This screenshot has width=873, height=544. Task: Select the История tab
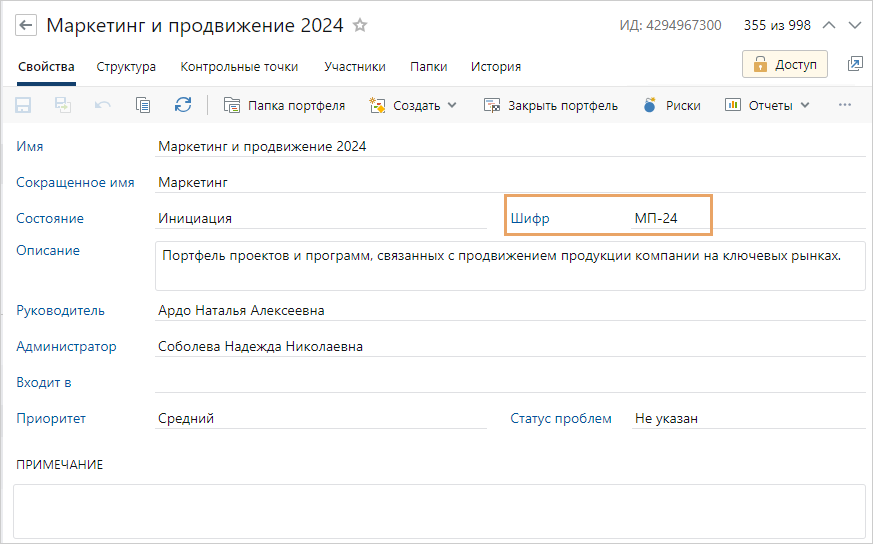(496, 67)
